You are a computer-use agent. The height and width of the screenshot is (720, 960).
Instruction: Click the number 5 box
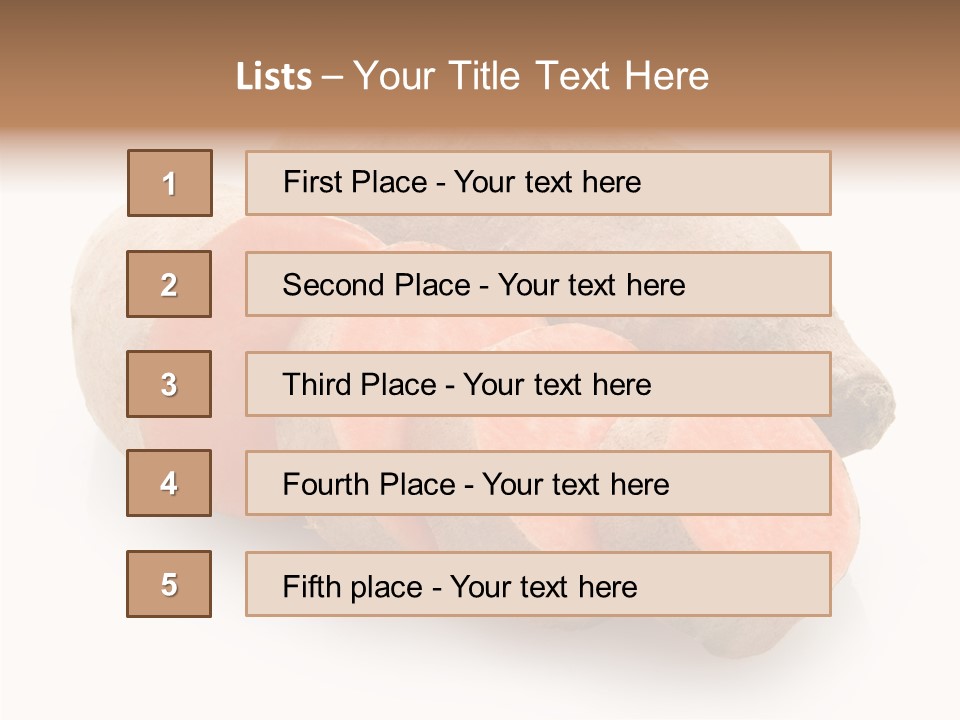click(169, 584)
